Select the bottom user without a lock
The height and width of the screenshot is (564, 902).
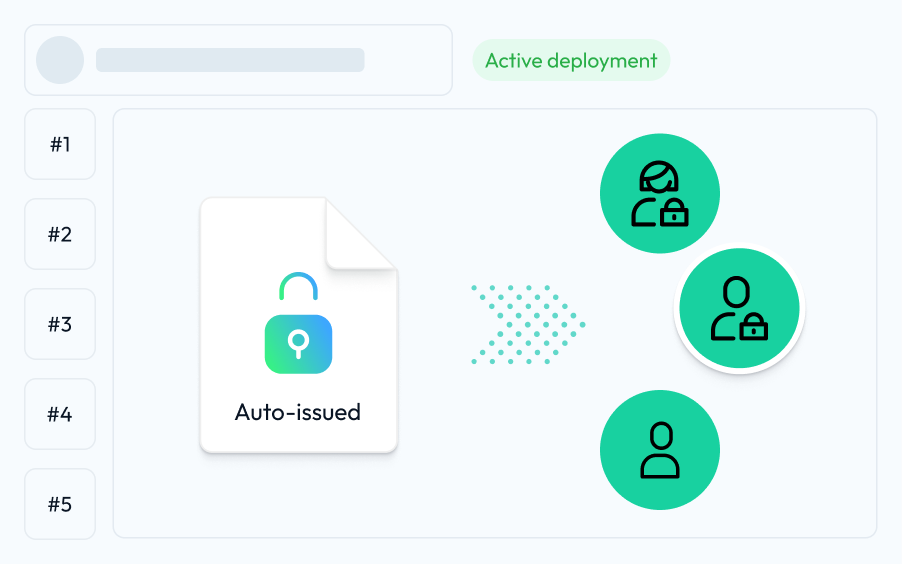[660, 450]
